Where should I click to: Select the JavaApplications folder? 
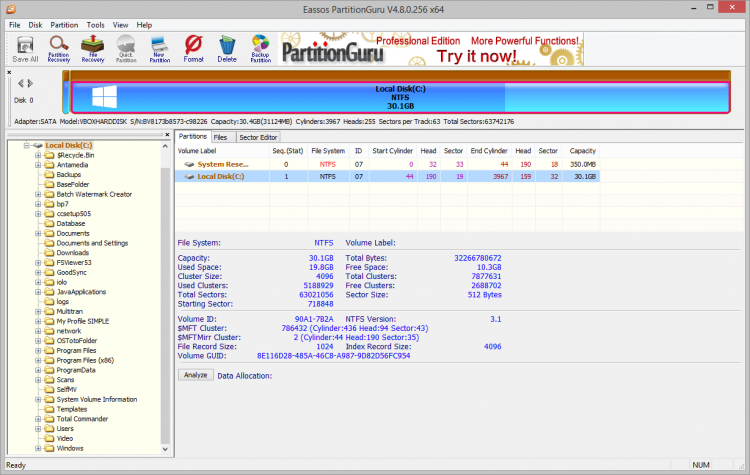(81, 292)
